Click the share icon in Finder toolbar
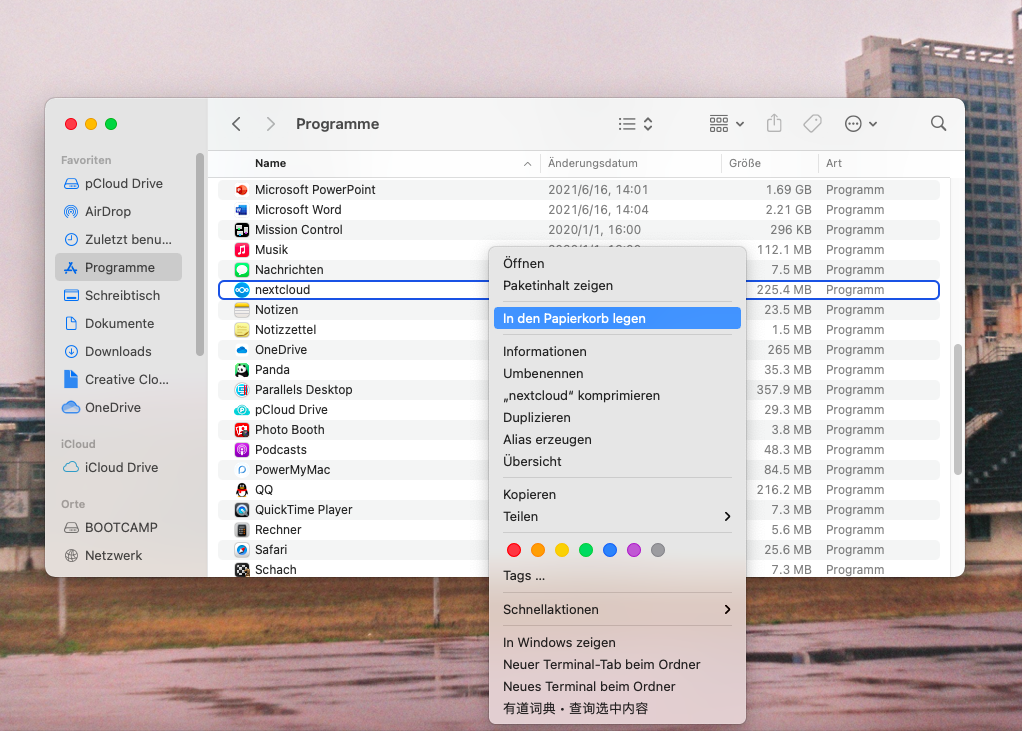Viewport: 1022px width, 731px height. coord(774,123)
